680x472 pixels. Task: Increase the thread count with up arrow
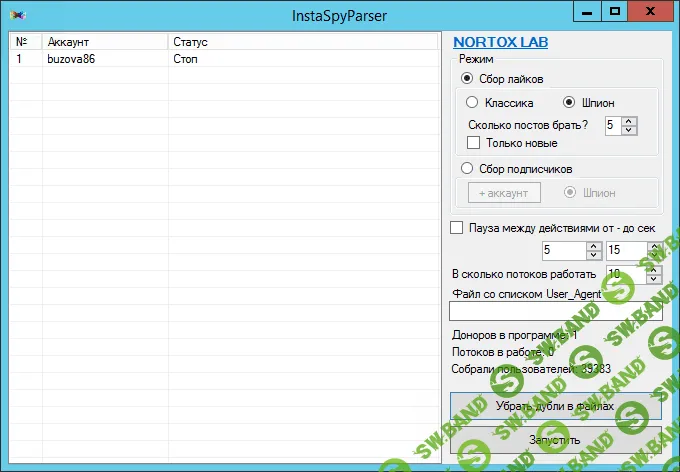654,270
